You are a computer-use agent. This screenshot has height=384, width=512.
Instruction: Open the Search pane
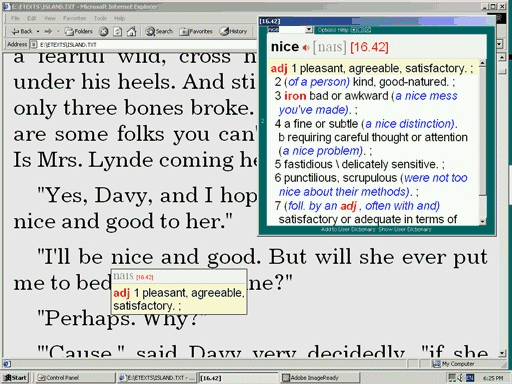(159, 31)
